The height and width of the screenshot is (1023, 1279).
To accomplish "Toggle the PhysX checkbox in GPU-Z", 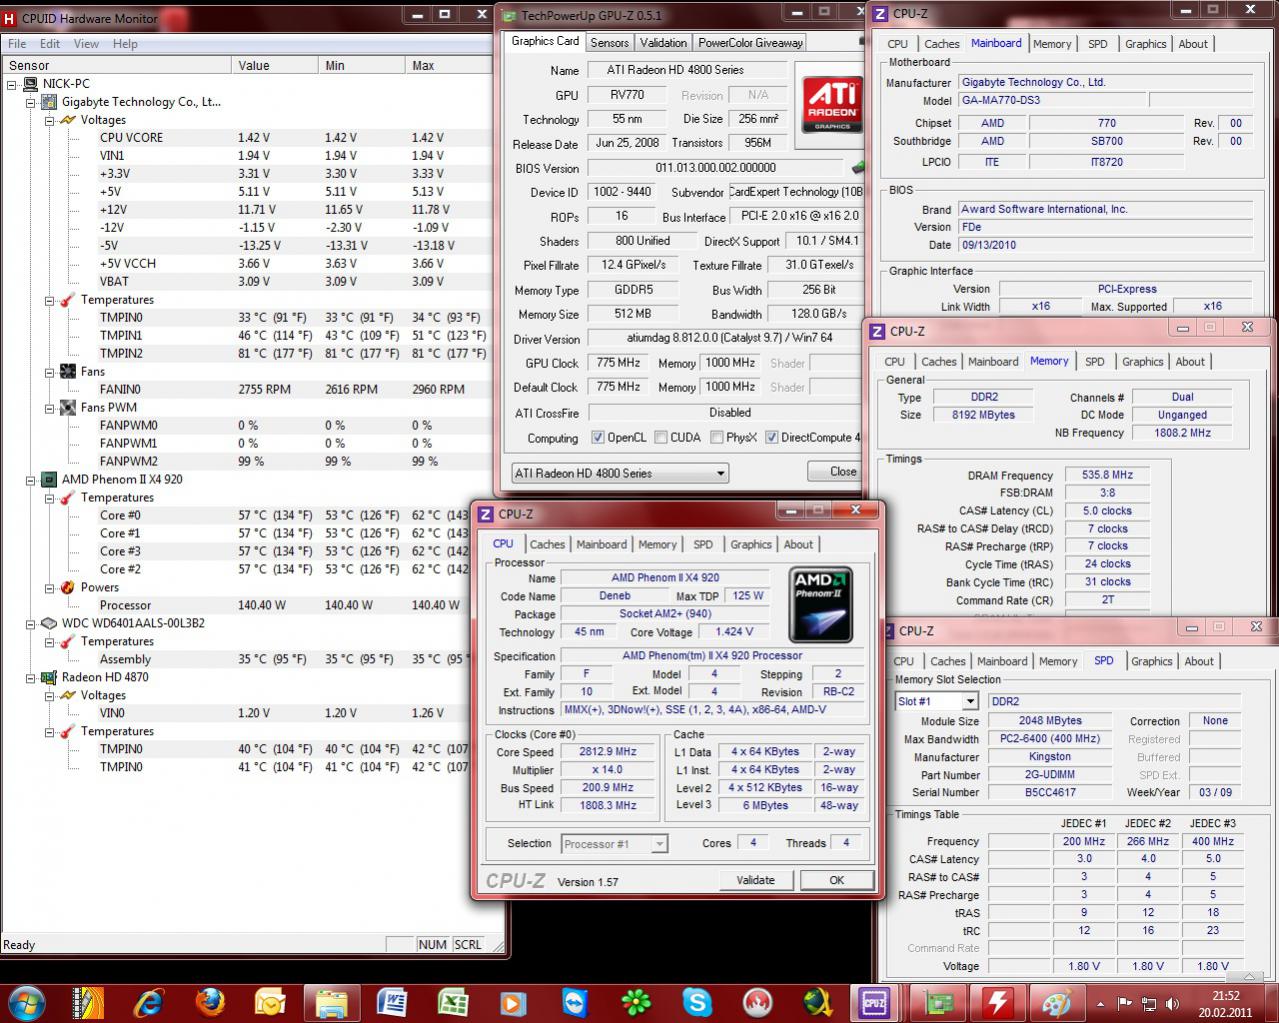I will point(717,437).
